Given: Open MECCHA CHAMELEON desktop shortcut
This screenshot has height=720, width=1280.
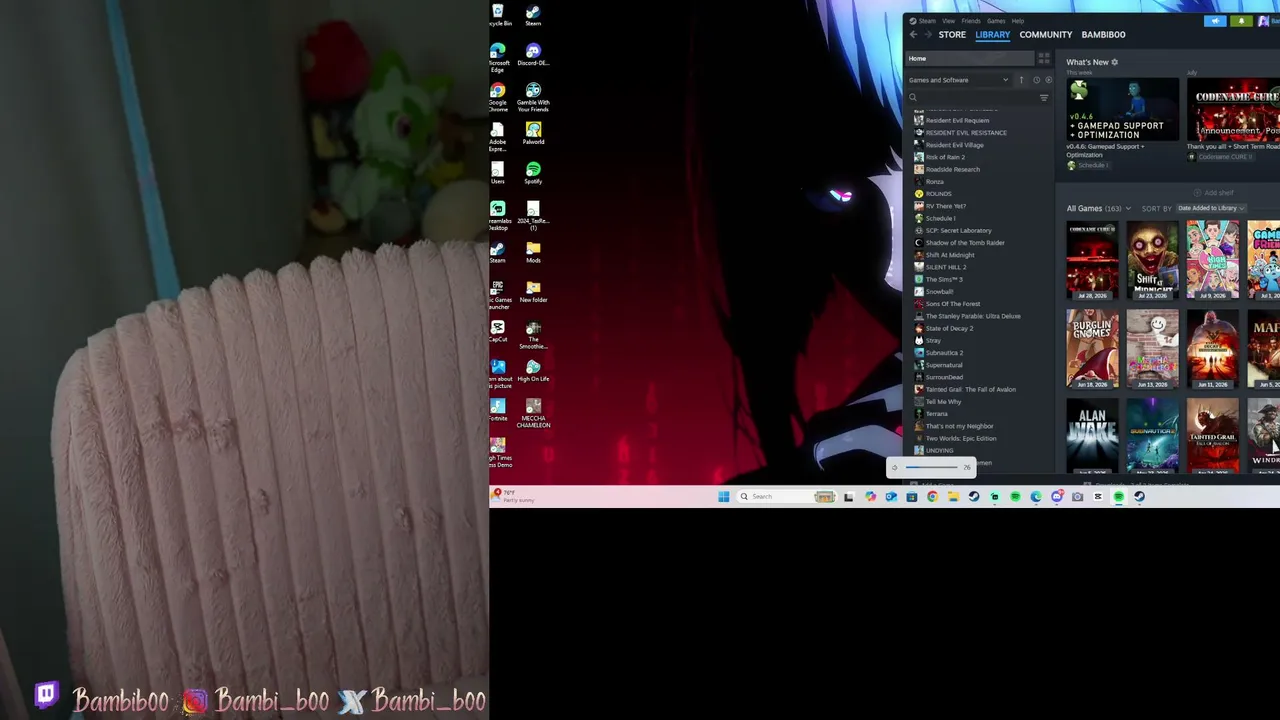Looking at the screenshot, I should 533,413.
